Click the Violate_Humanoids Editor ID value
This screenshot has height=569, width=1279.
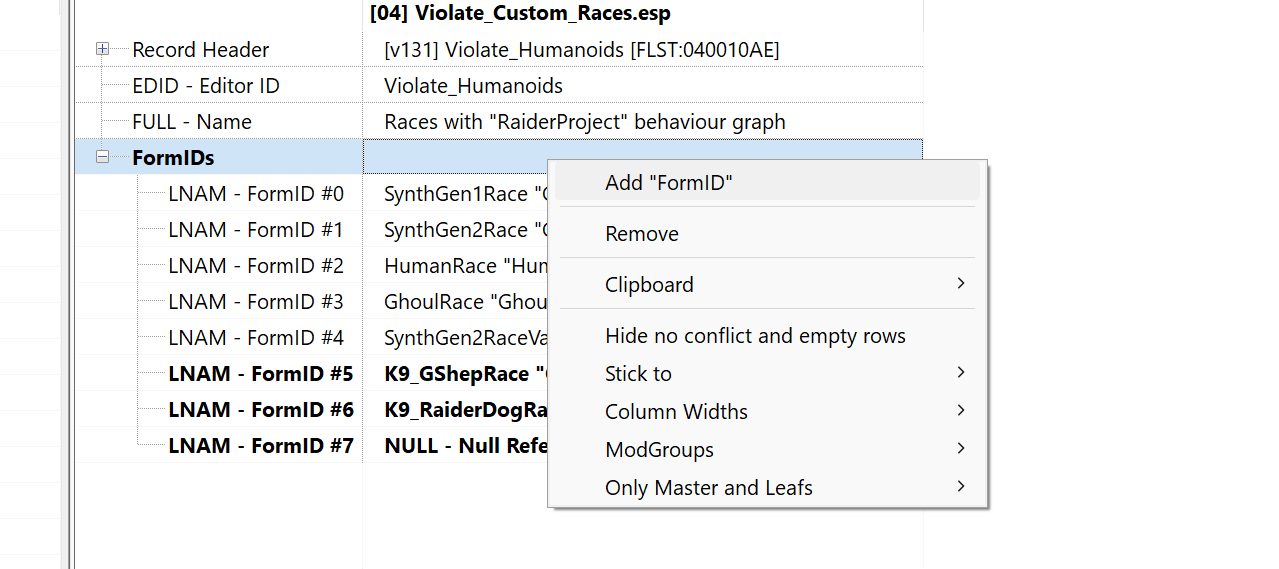[x=473, y=86]
